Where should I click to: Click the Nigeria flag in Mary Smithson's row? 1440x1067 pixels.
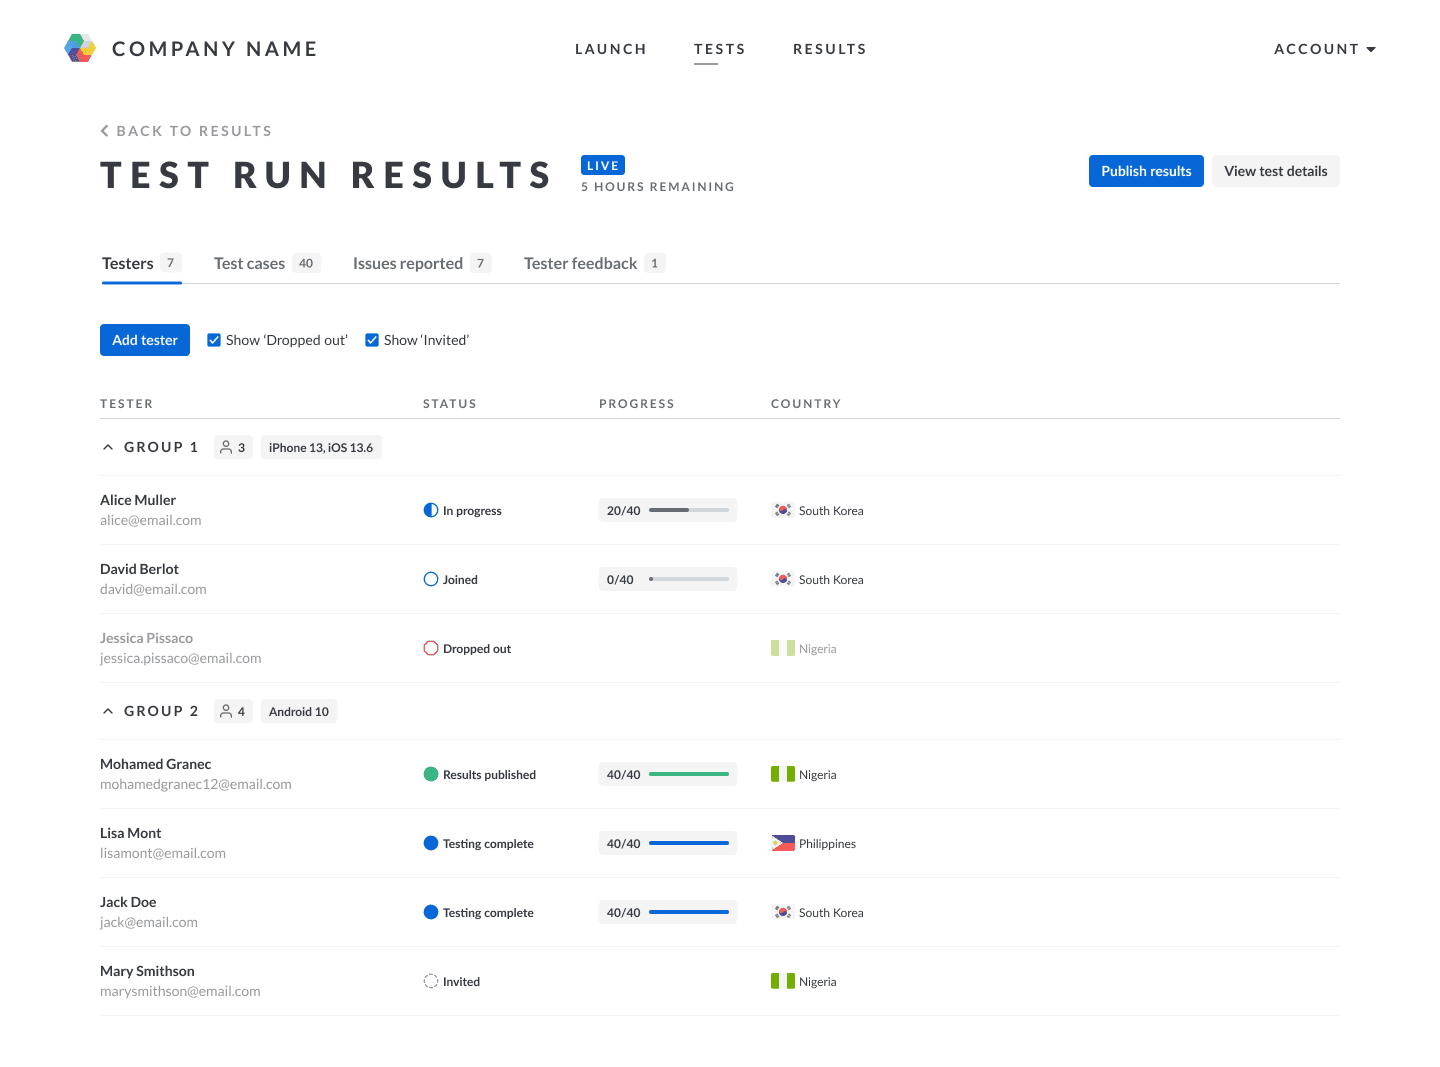(x=783, y=981)
